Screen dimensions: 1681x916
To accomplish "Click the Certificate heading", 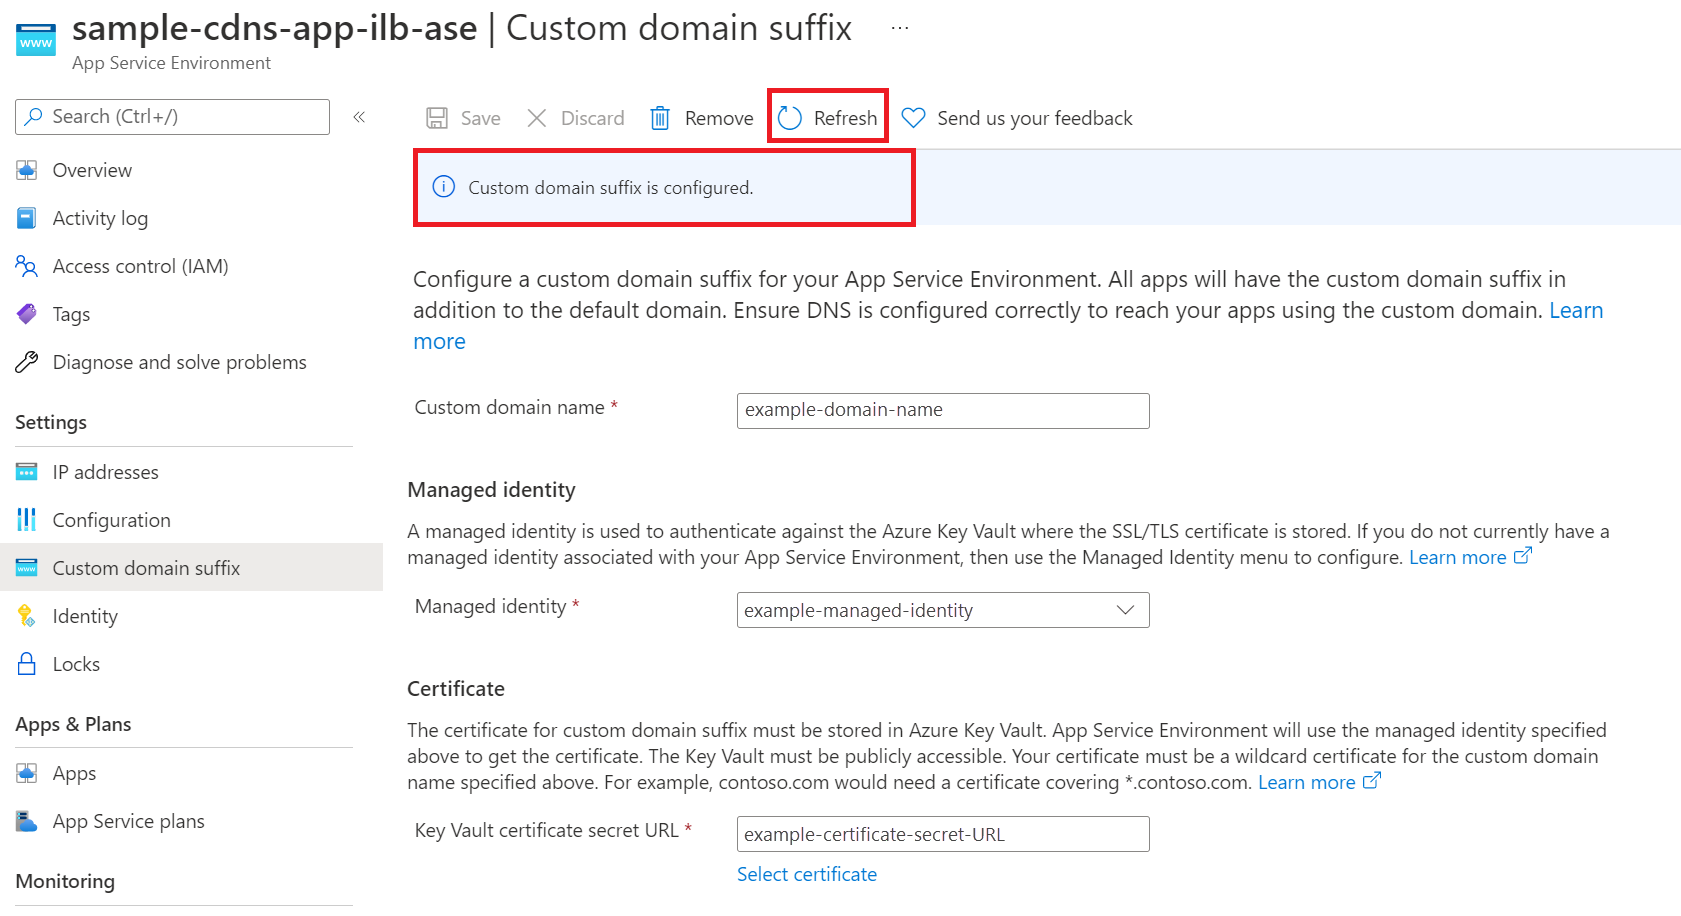I will pos(456,689).
